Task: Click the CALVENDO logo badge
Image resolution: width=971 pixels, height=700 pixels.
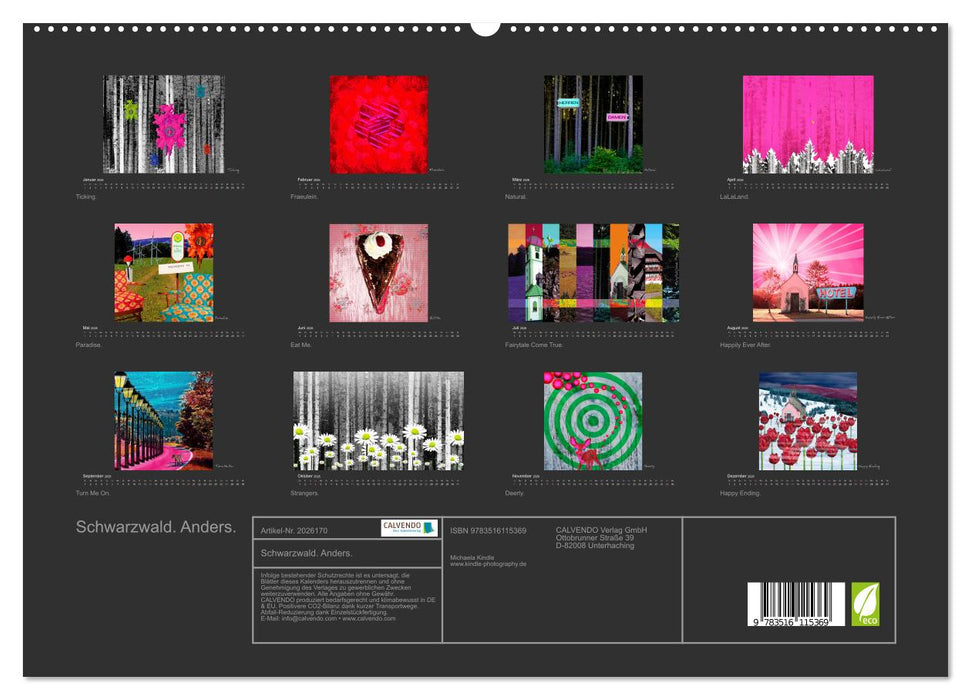Action: (409, 528)
